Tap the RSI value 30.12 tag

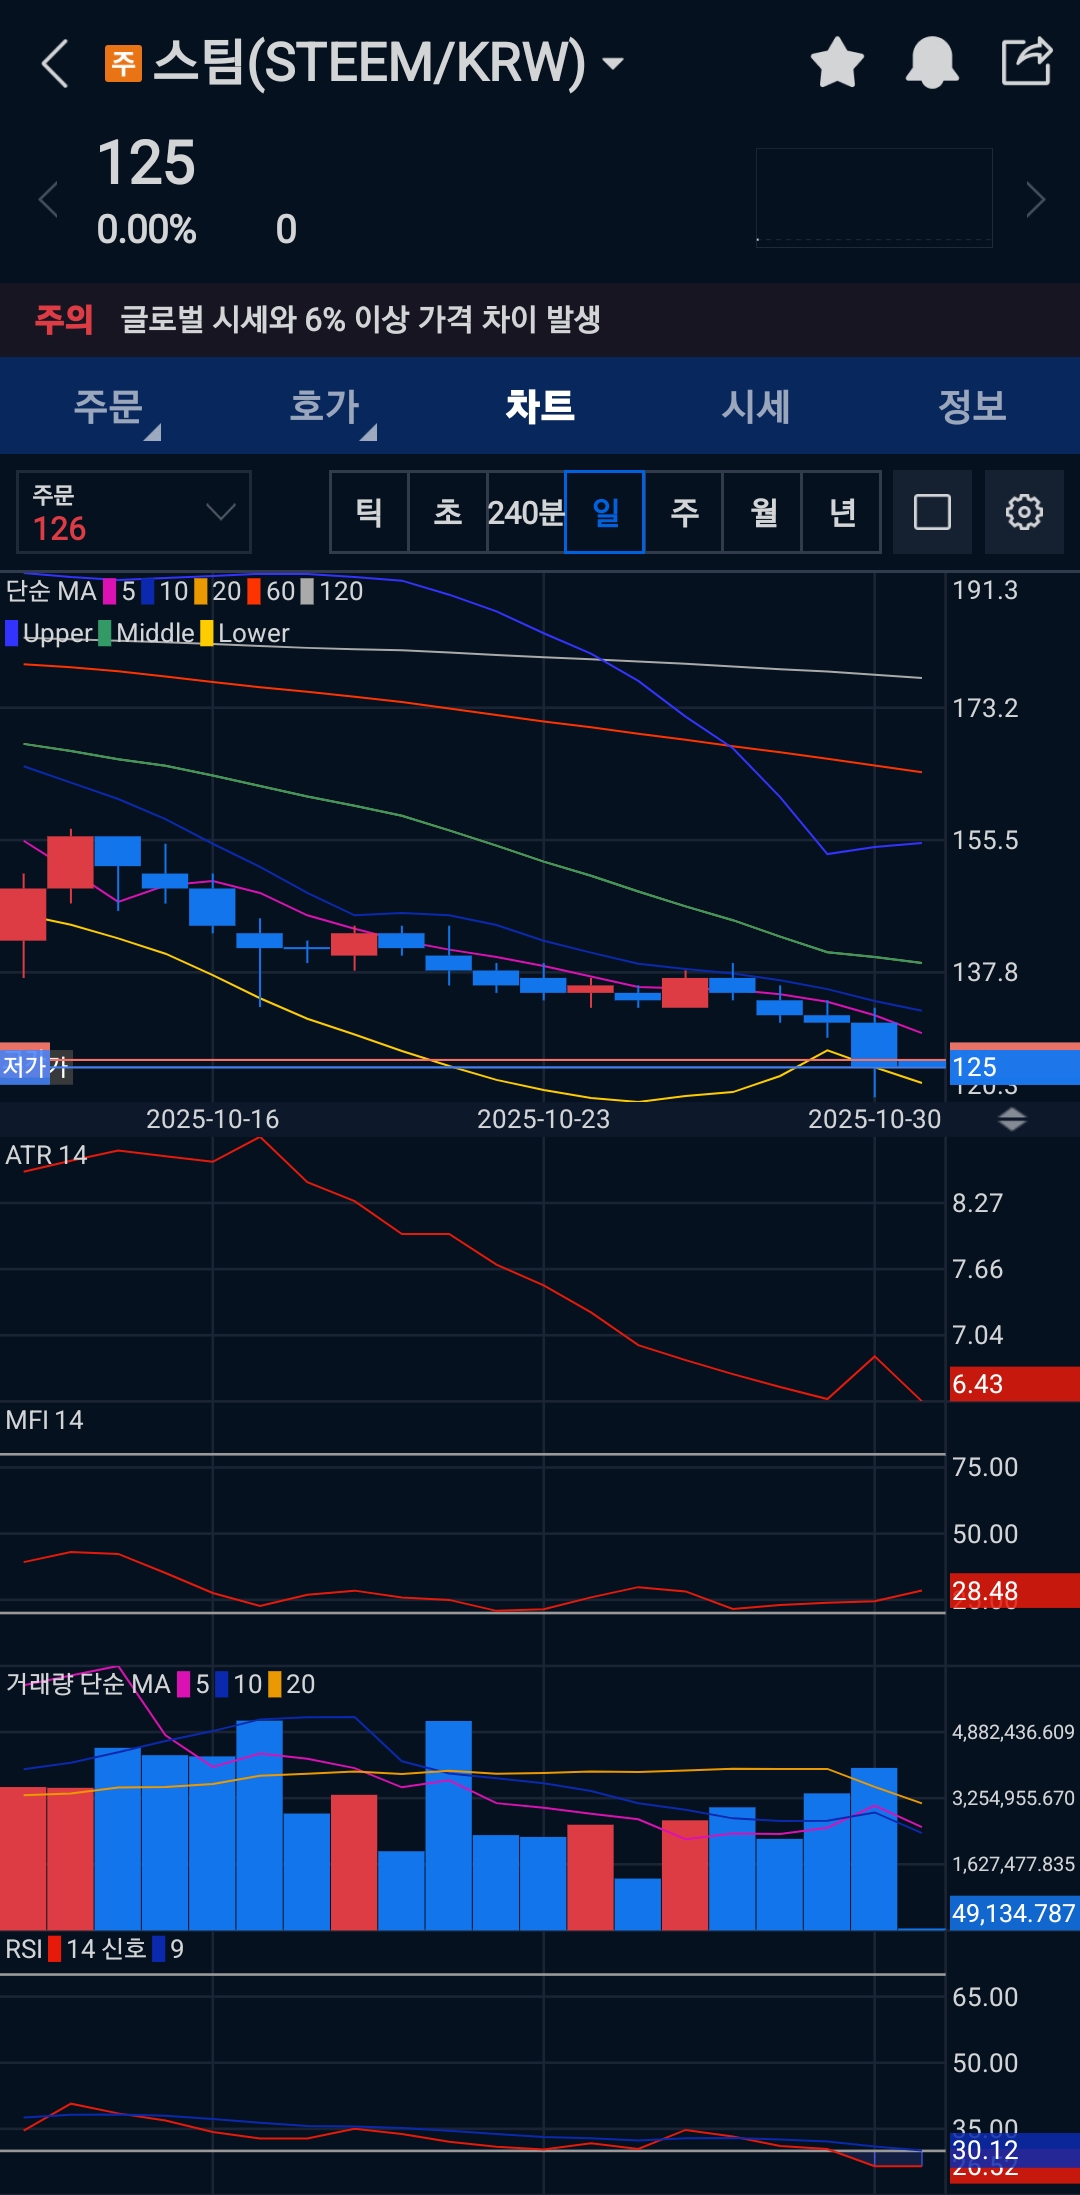[1014, 2150]
